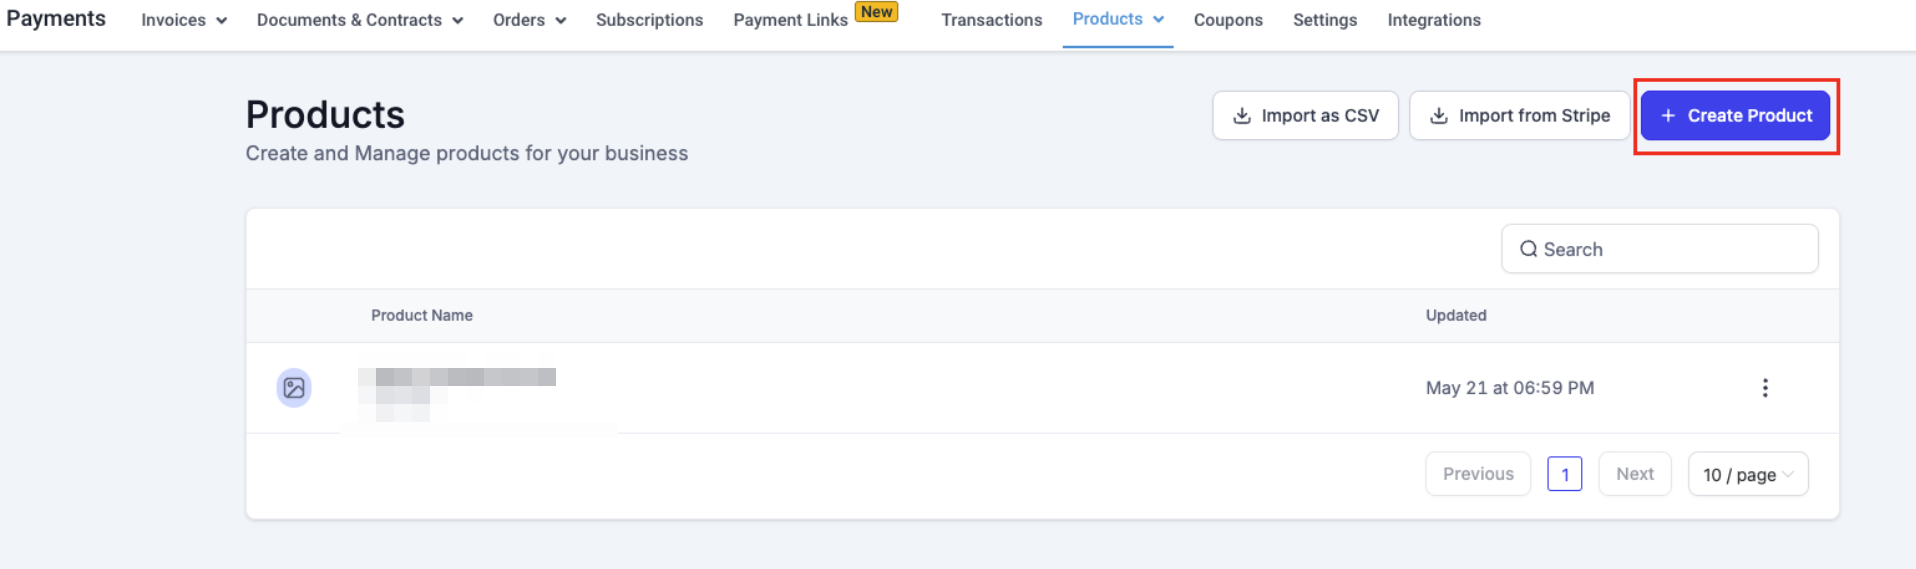Select page 1 in the pagination
The height and width of the screenshot is (569, 1916).
[x=1565, y=474]
